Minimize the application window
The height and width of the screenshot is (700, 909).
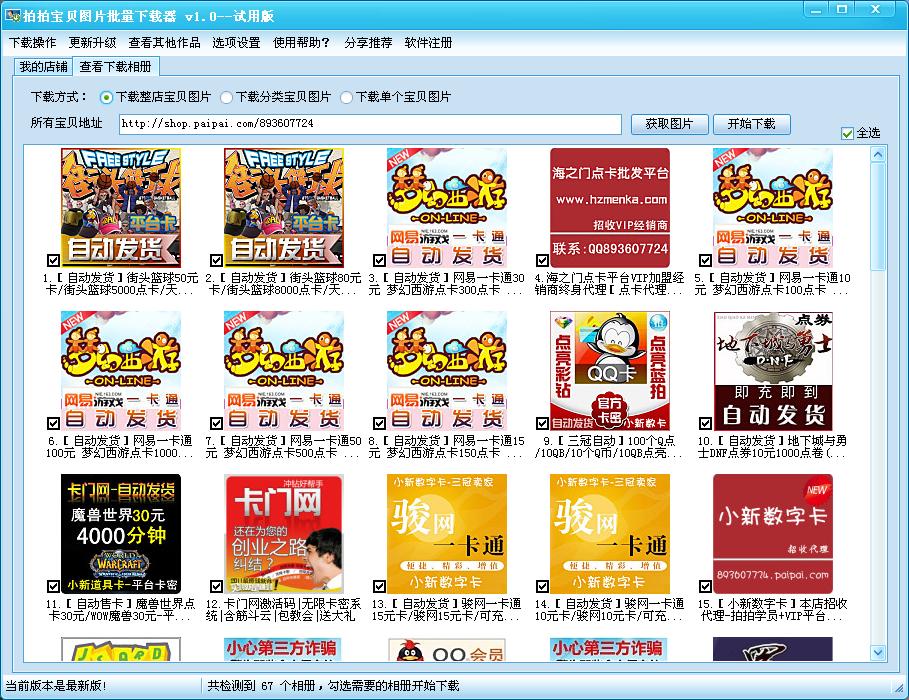(816, 9)
